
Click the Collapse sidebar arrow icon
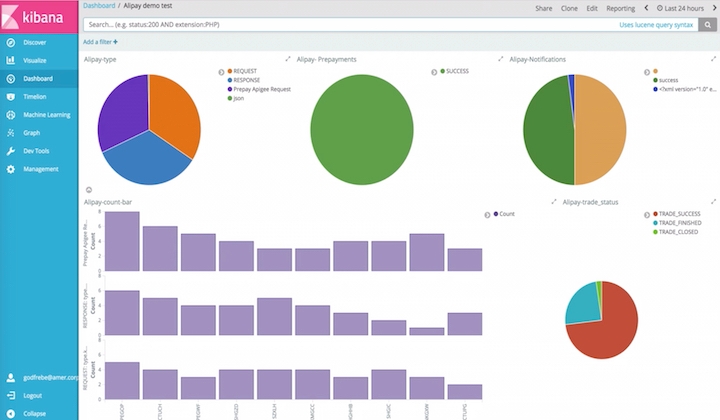11,414
